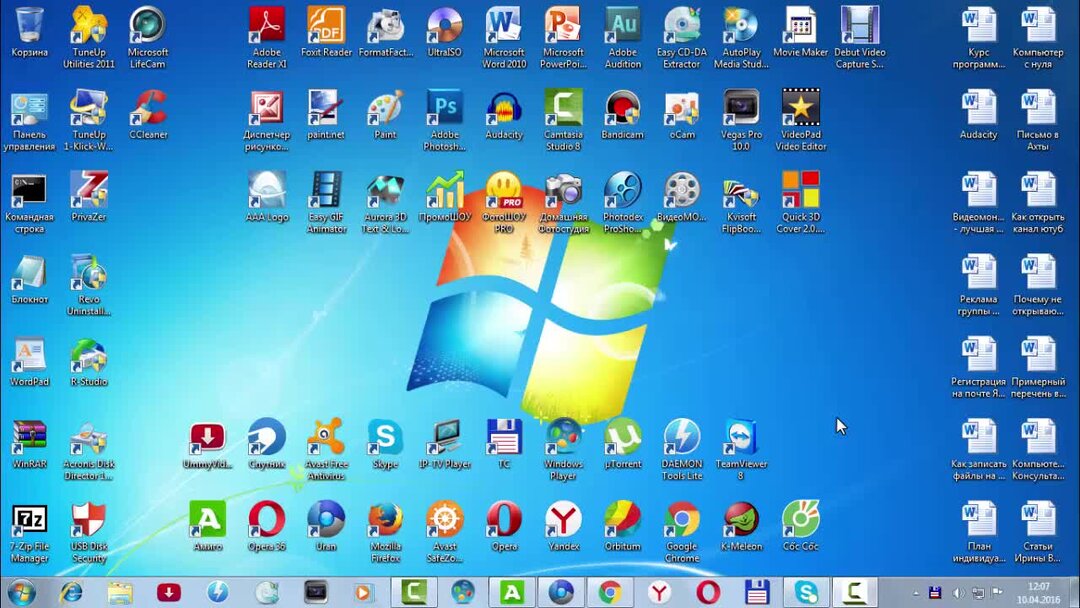Click the Adobe Audition icon

(623, 38)
